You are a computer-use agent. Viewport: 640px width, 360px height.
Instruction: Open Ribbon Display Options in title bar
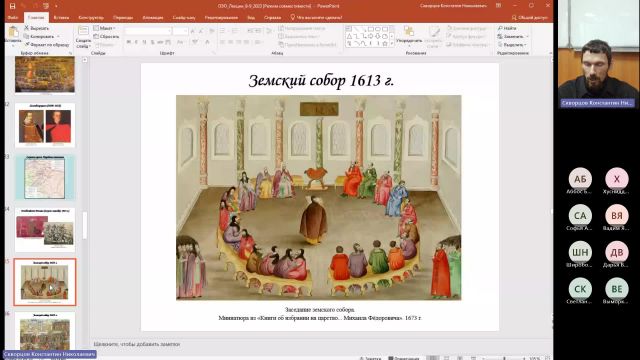tap(498, 6)
